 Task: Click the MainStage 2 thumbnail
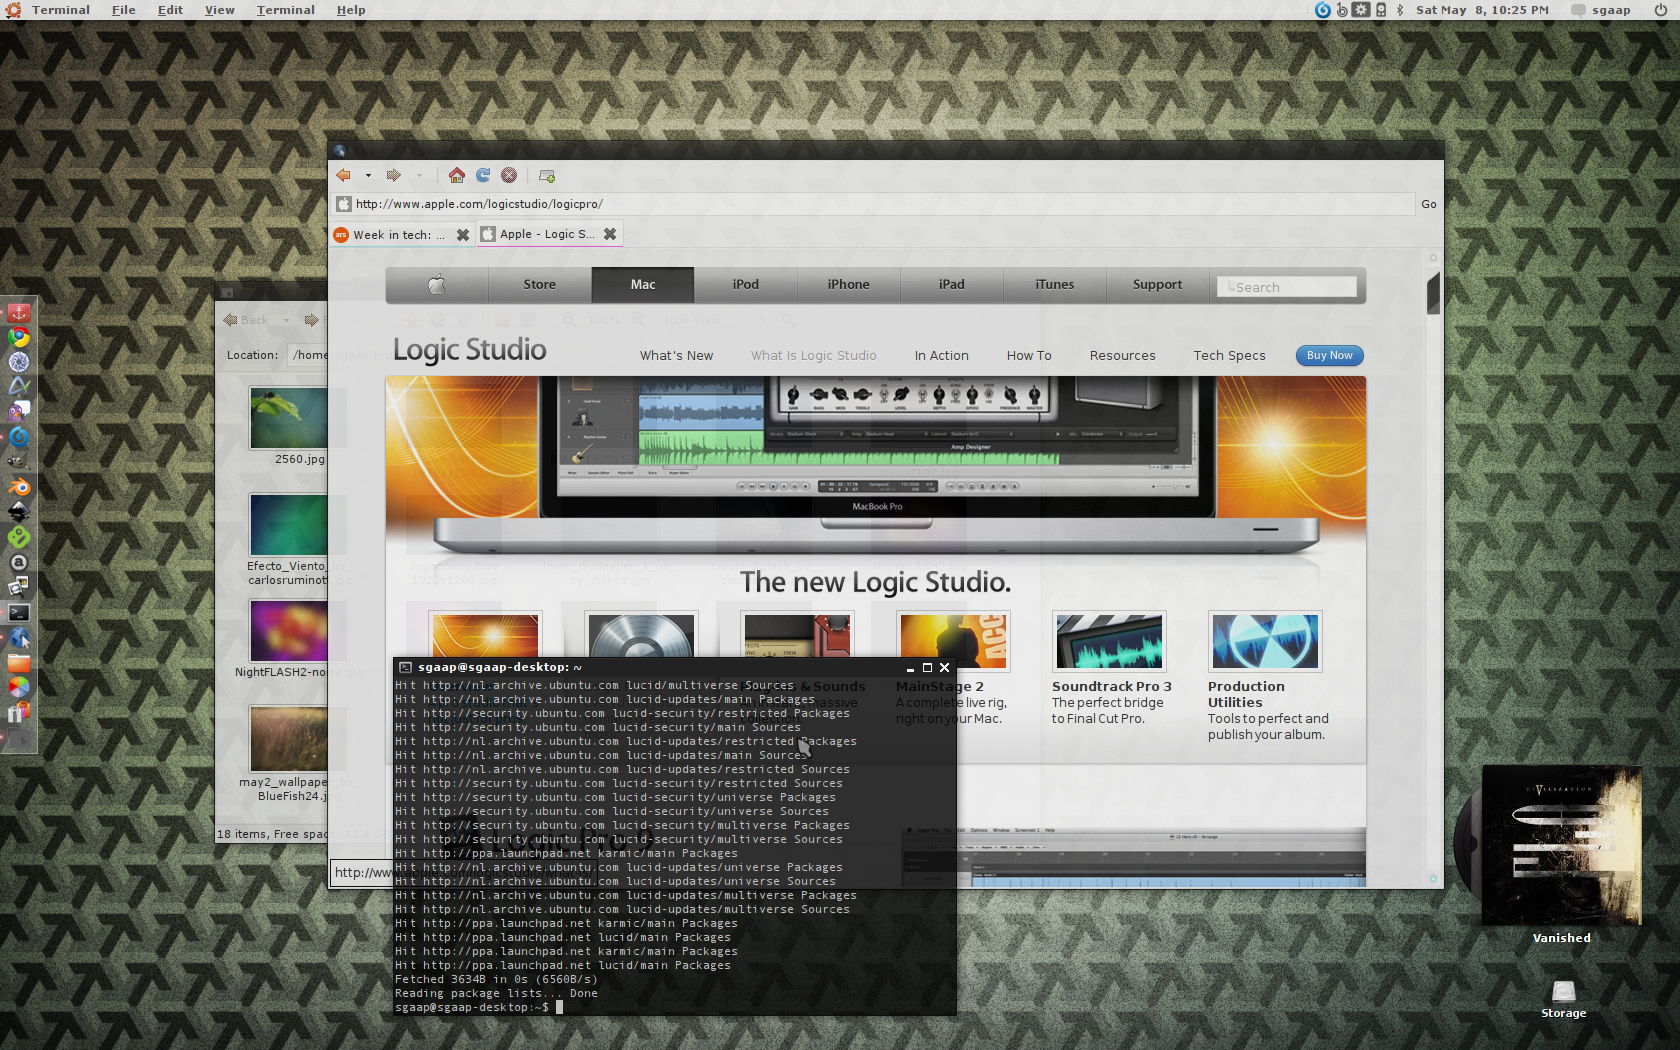pyautogui.click(x=954, y=641)
